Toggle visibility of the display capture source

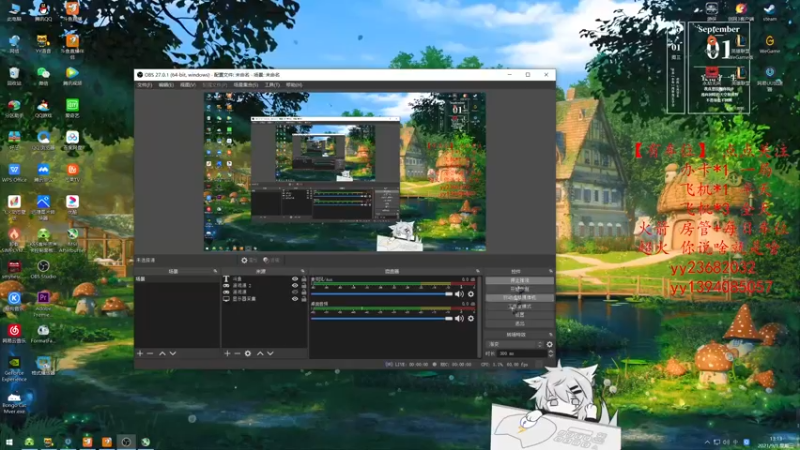pyautogui.click(x=295, y=299)
